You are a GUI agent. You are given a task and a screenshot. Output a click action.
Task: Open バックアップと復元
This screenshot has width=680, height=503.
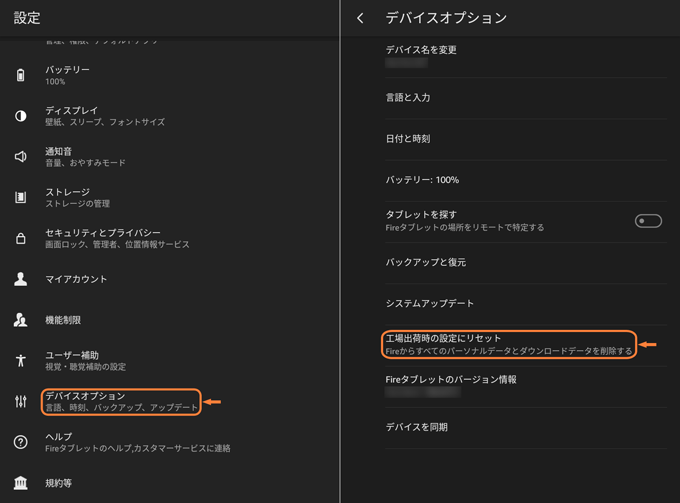526,263
